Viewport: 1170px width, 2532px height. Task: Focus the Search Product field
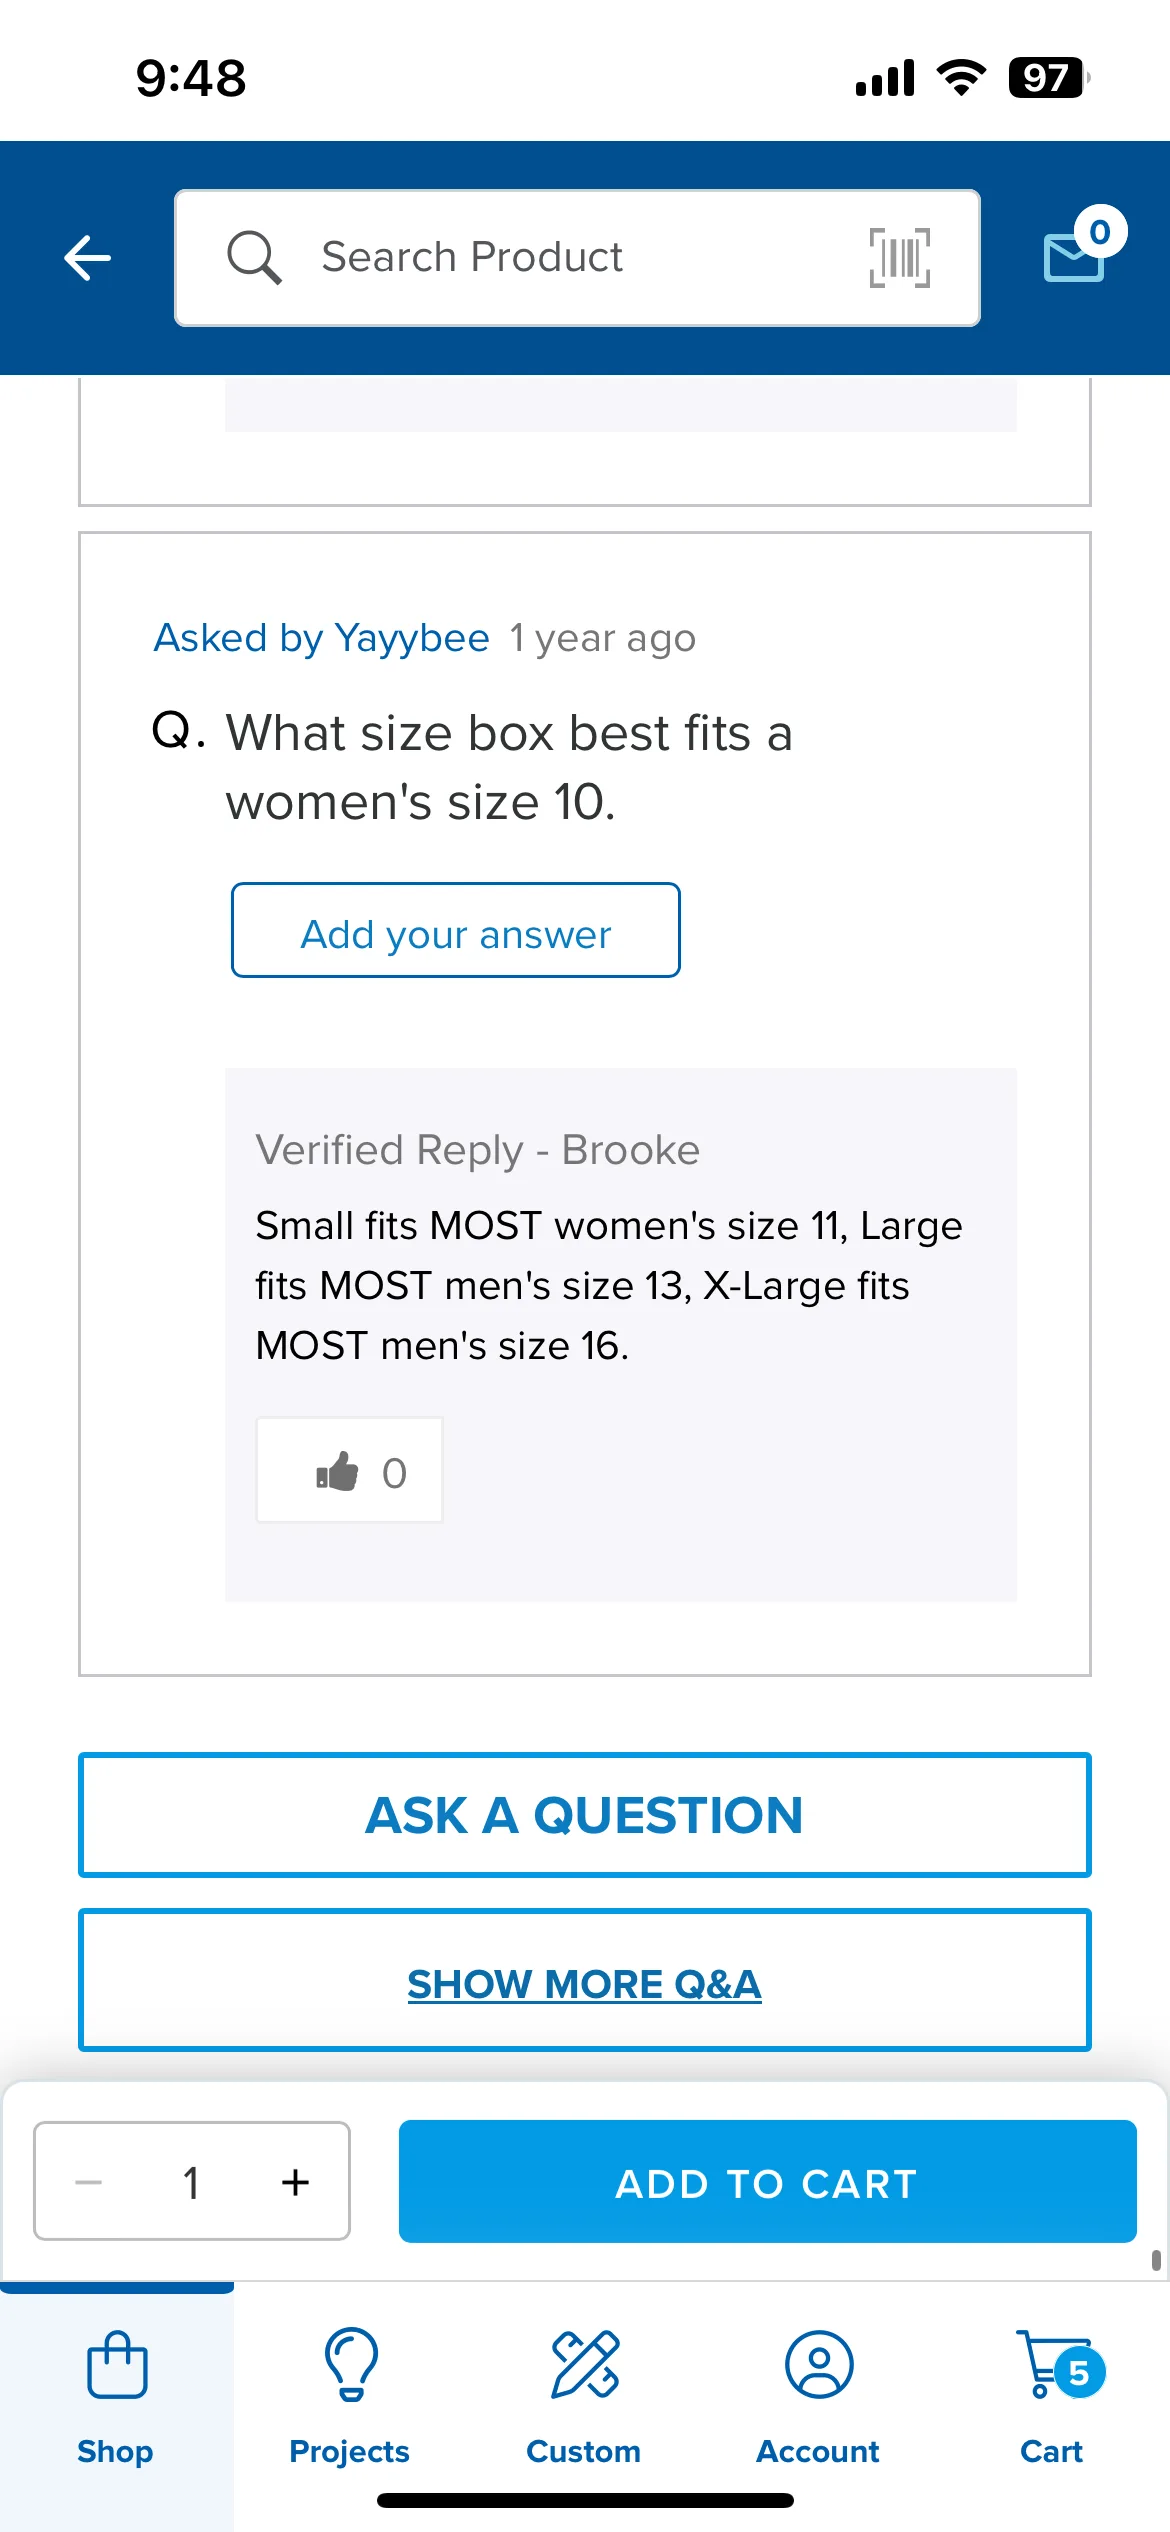click(x=577, y=258)
